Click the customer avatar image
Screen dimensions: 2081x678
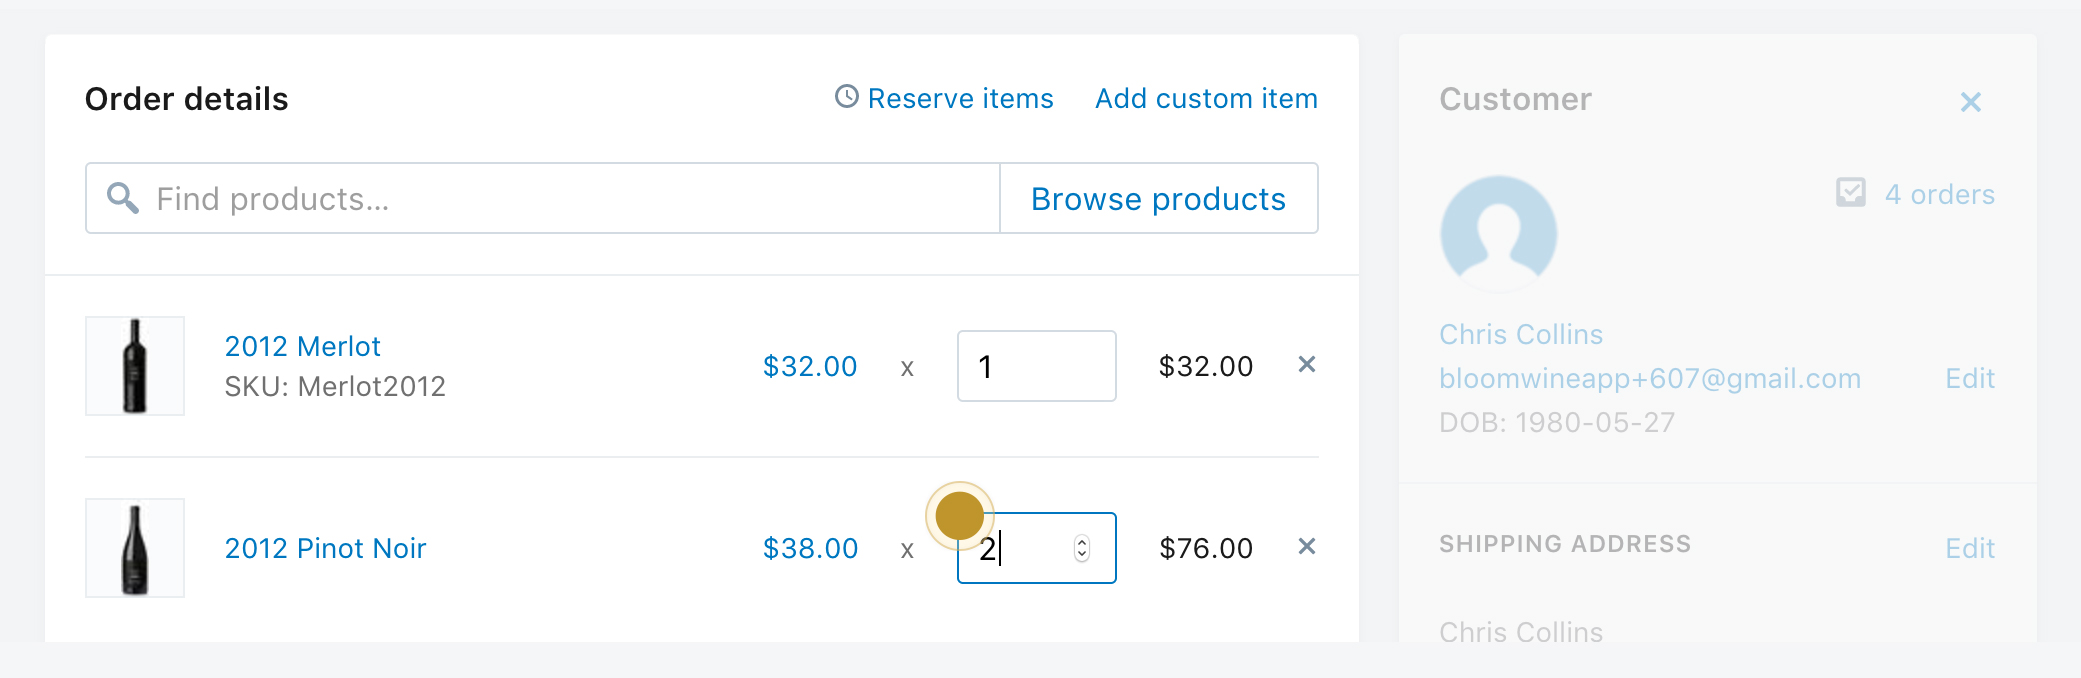[x=1498, y=234]
